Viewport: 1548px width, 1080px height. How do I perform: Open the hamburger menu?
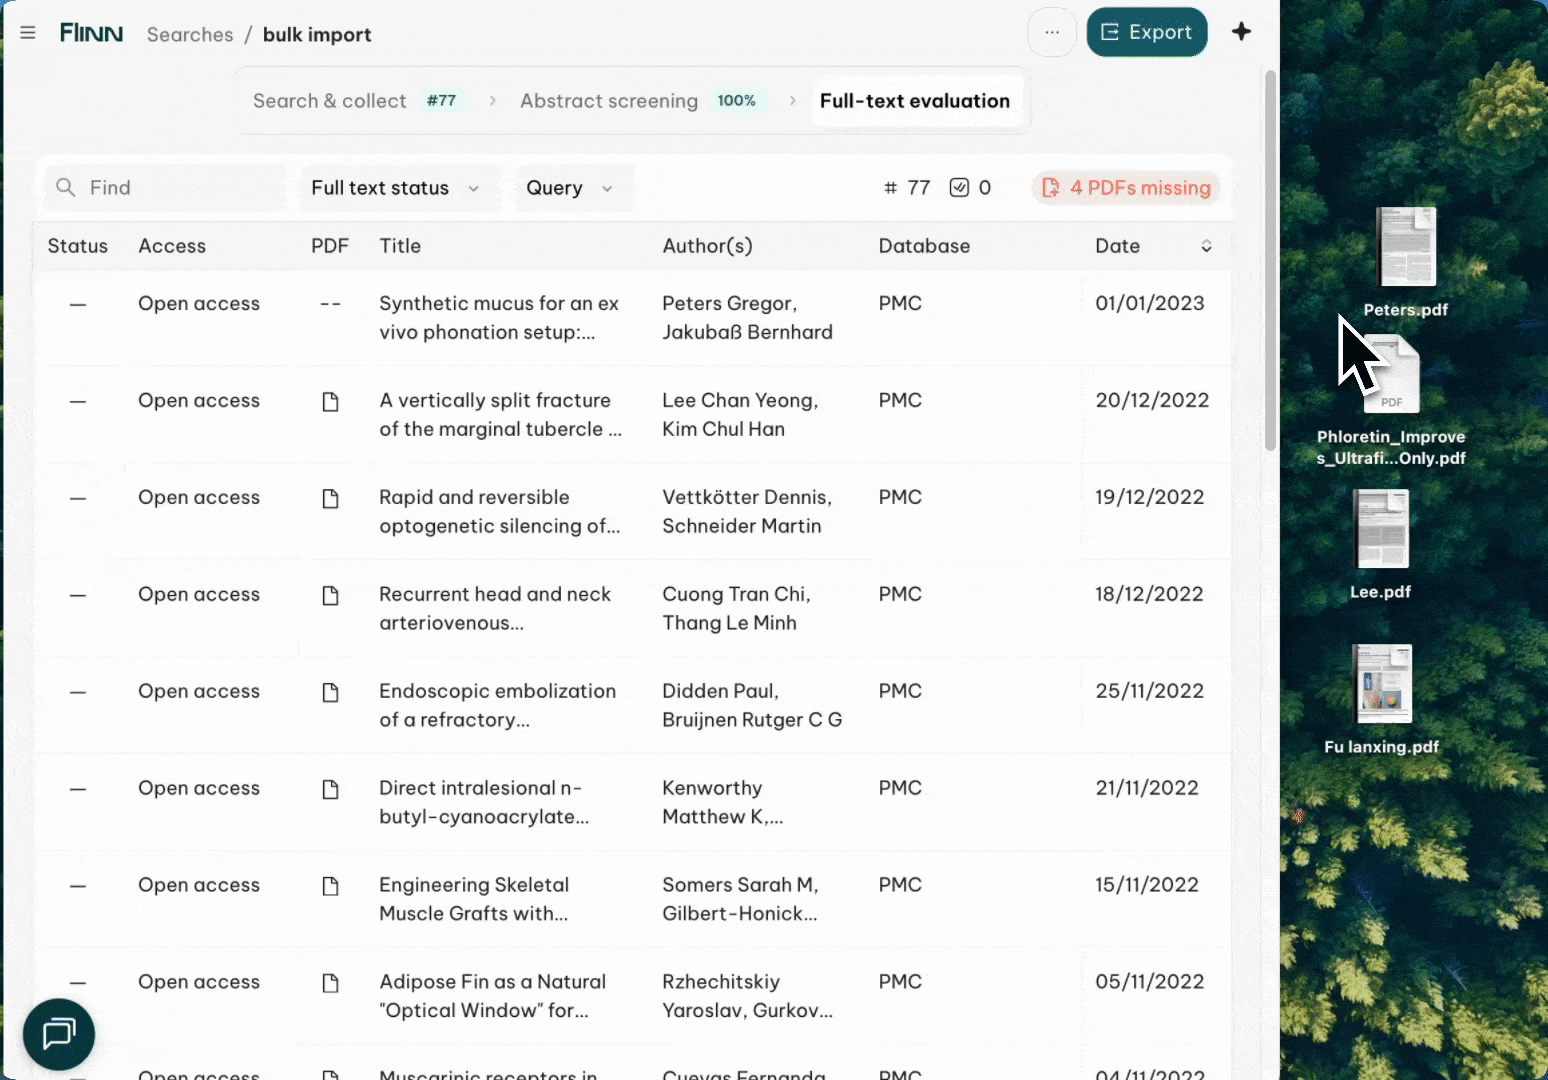point(28,33)
